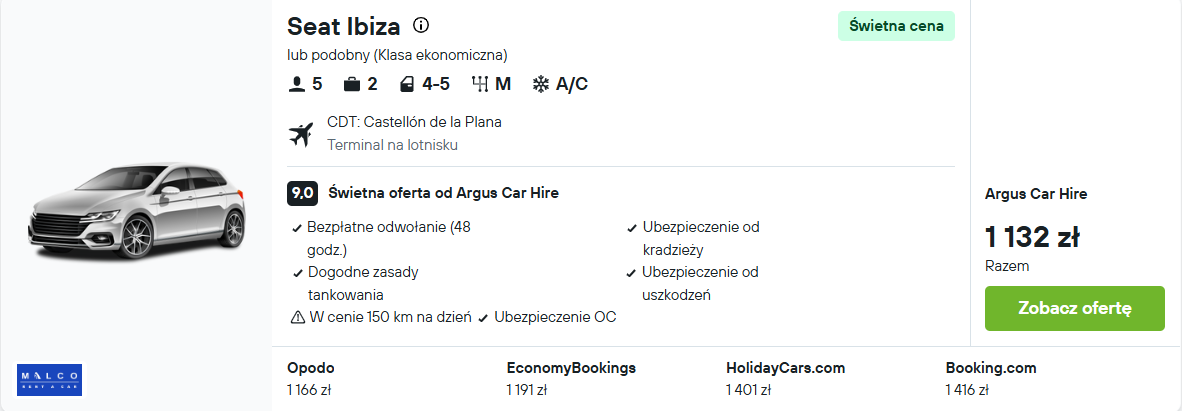Open the Opodo 1 166 zł offer

(x=311, y=378)
